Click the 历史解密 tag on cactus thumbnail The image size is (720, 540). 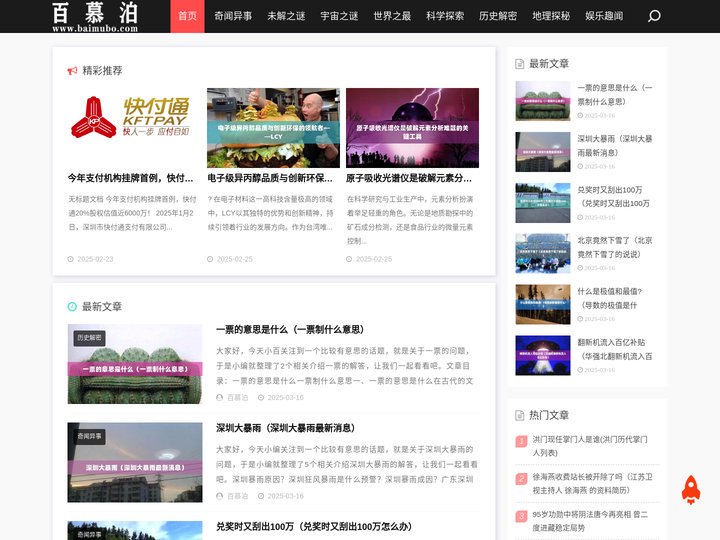pos(90,338)
